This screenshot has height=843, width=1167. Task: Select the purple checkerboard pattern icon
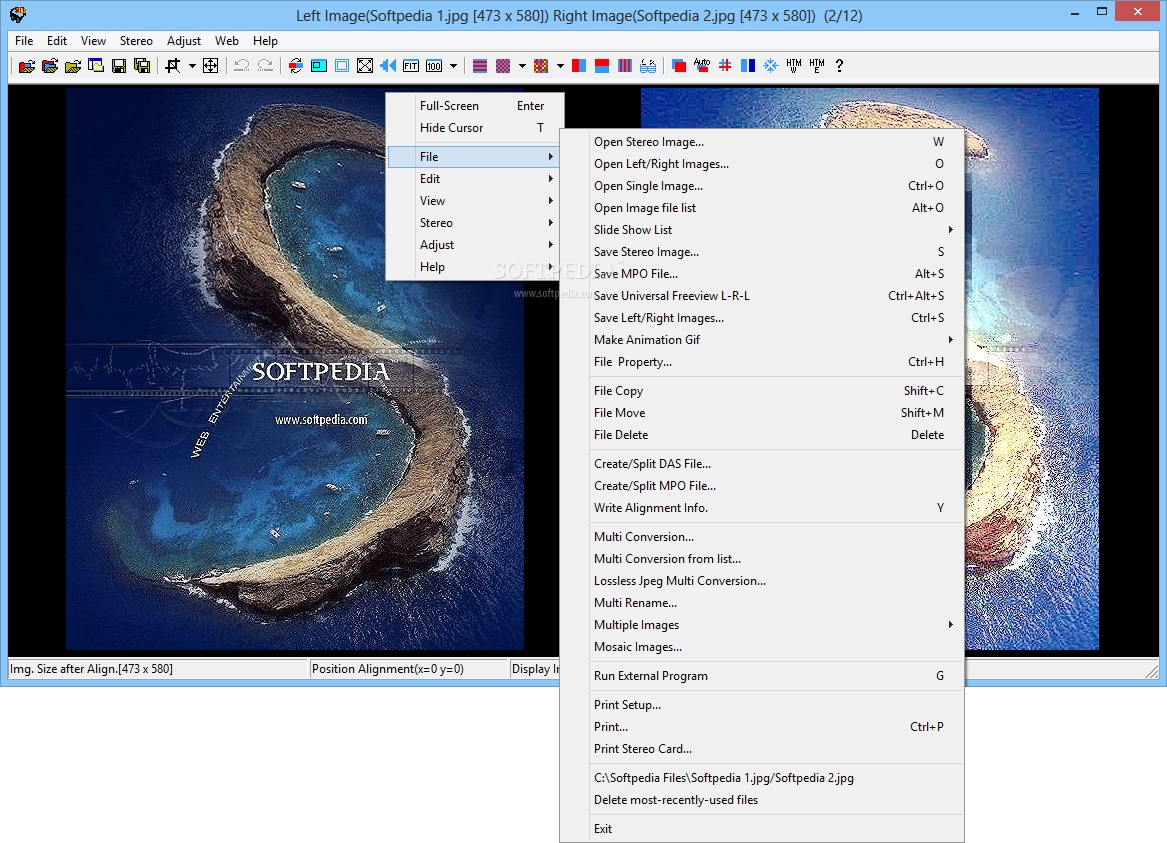[x=503, y=65]
